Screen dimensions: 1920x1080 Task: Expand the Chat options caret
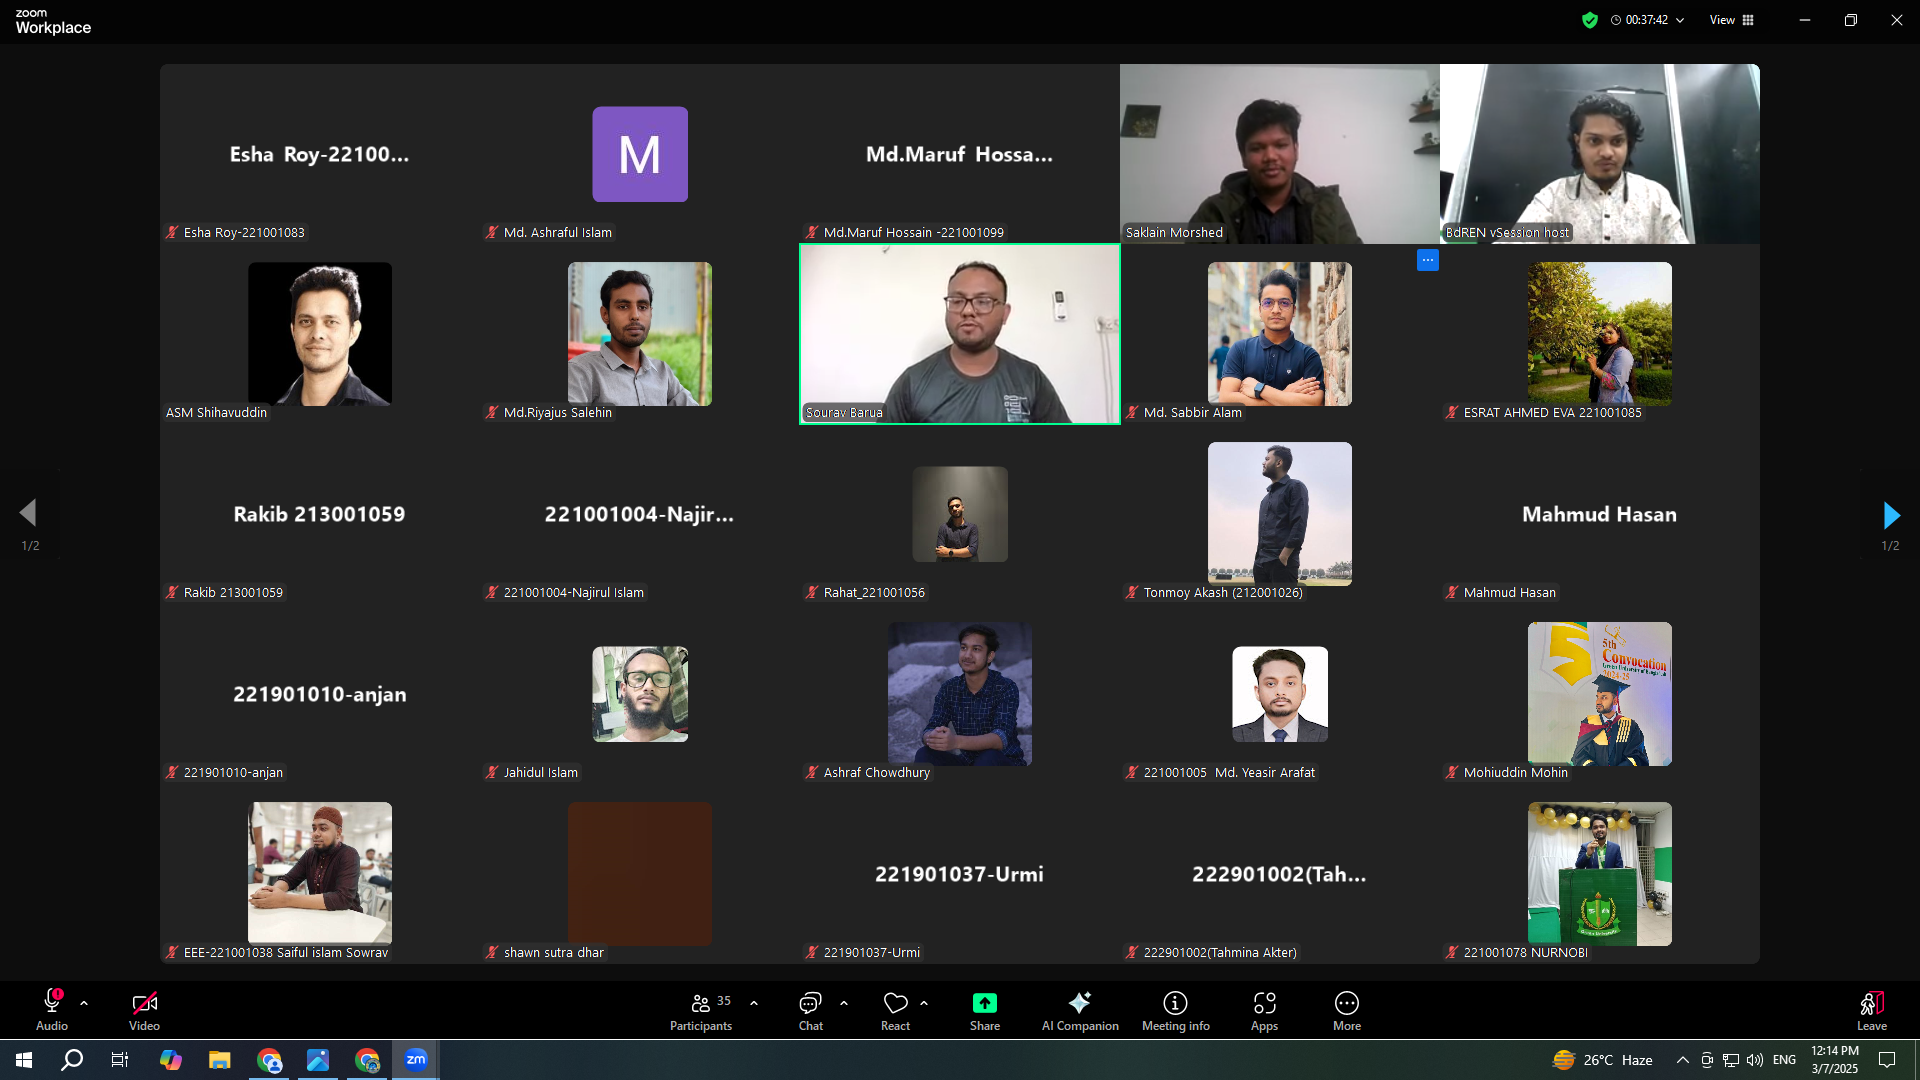844,1003
